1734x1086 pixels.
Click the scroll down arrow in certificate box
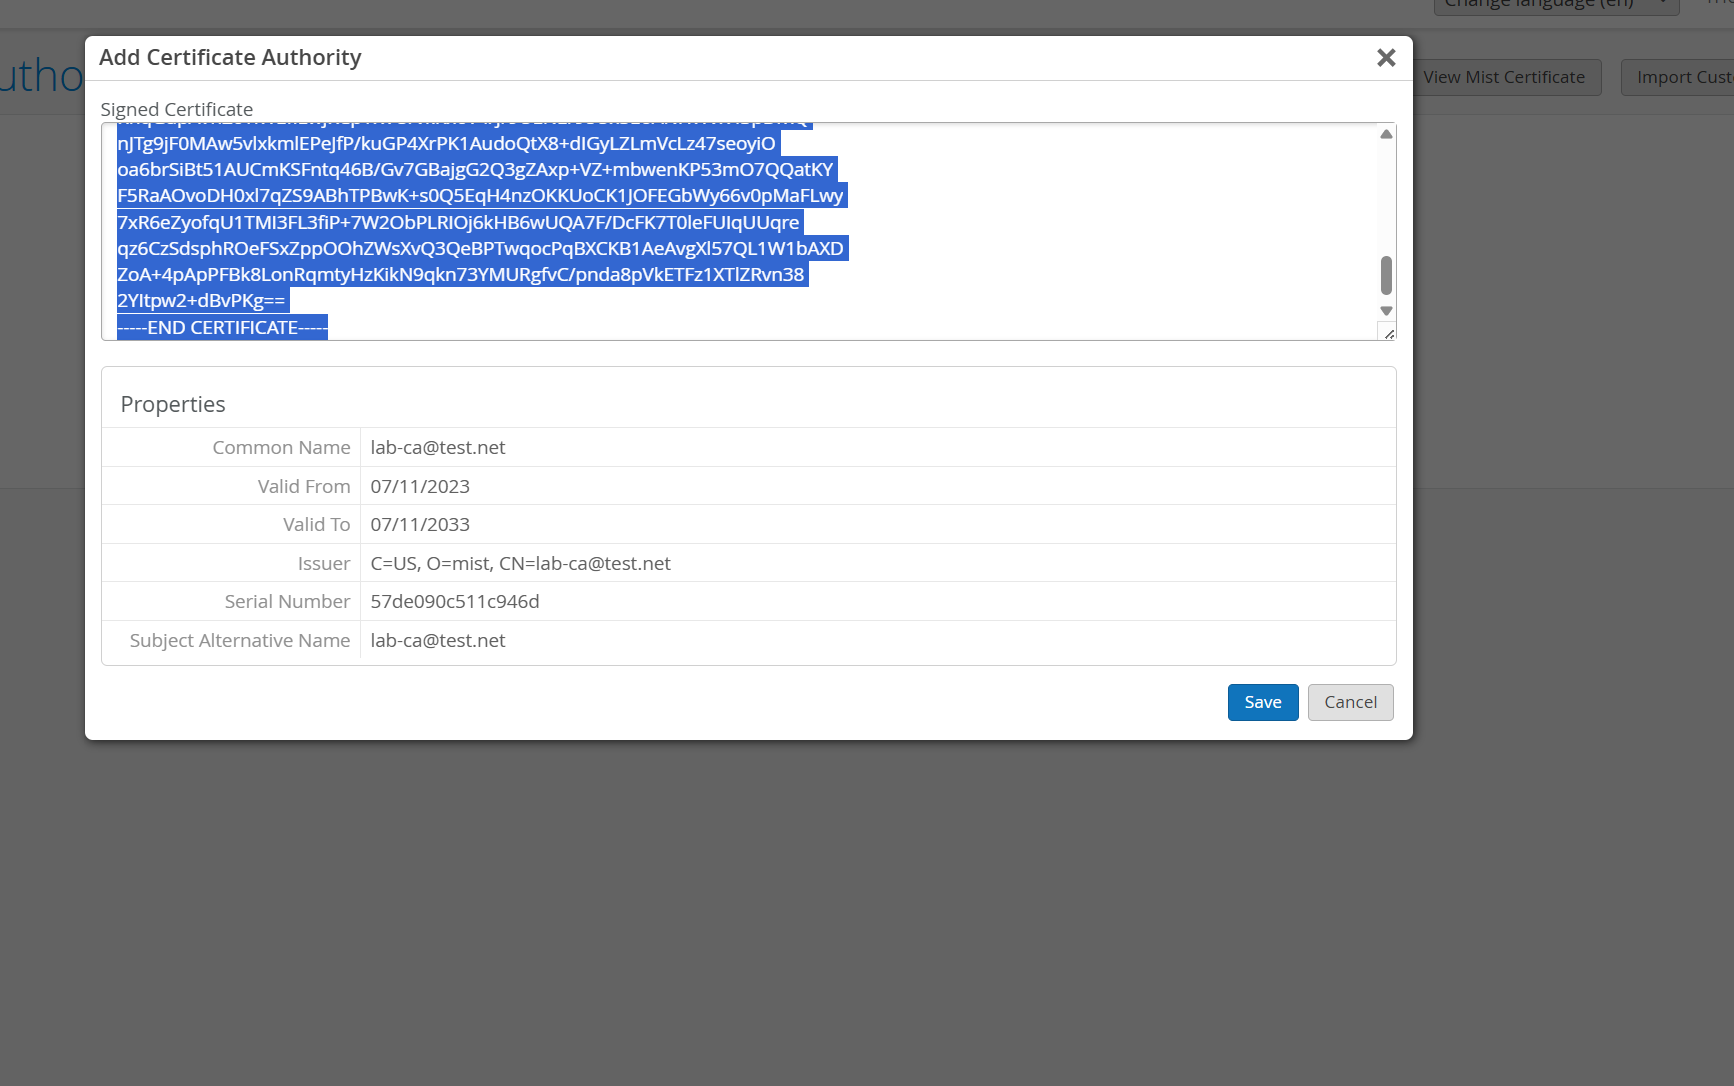(x=1386, y=311)
